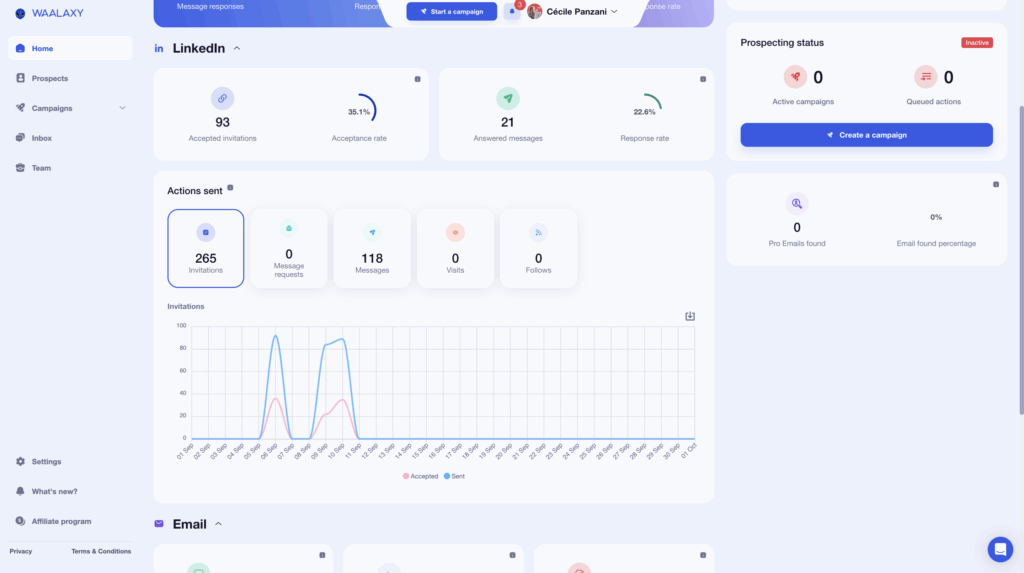The height and width of the screenshot is (573, 1024).
Task: Collapse the Email section
Action: tap(218, 524)
